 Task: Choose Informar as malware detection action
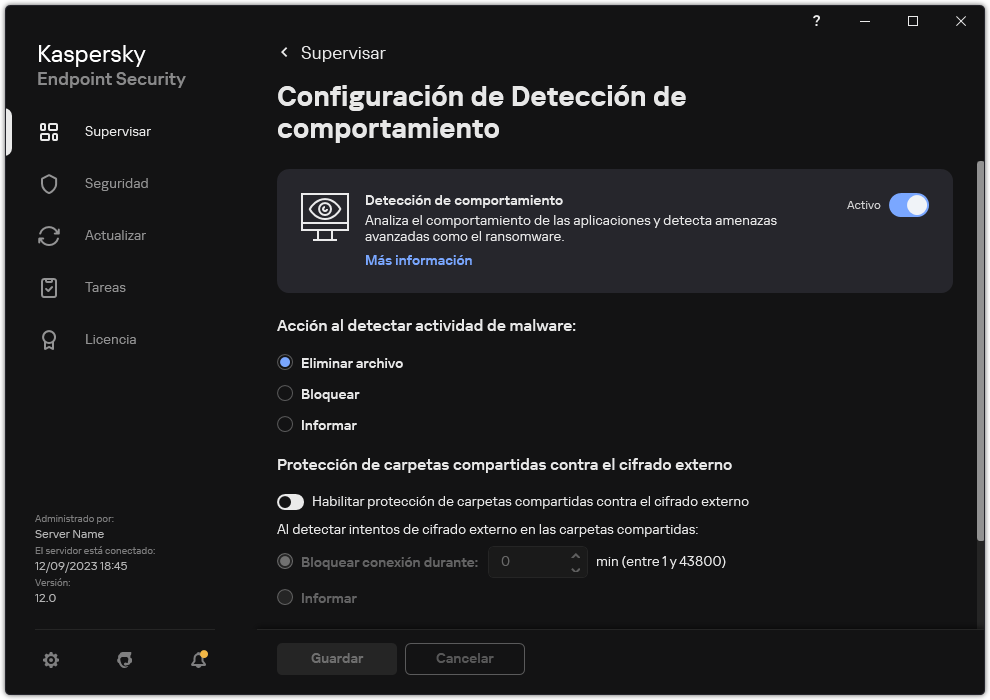[x=285, y=425]
